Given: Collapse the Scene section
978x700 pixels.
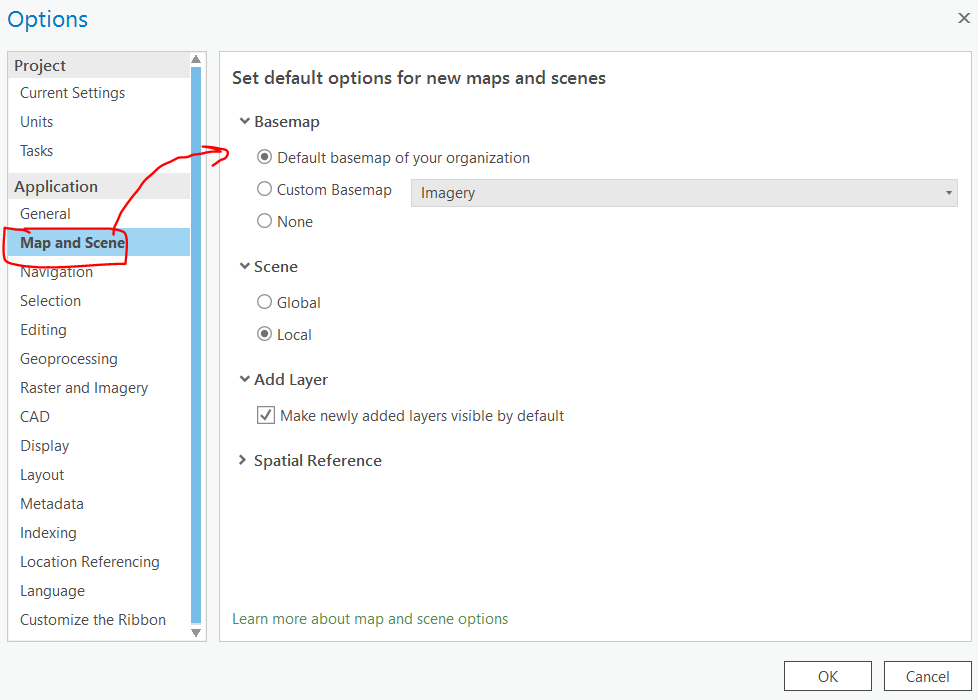Looking at the screenshot, I should [244, 267].
